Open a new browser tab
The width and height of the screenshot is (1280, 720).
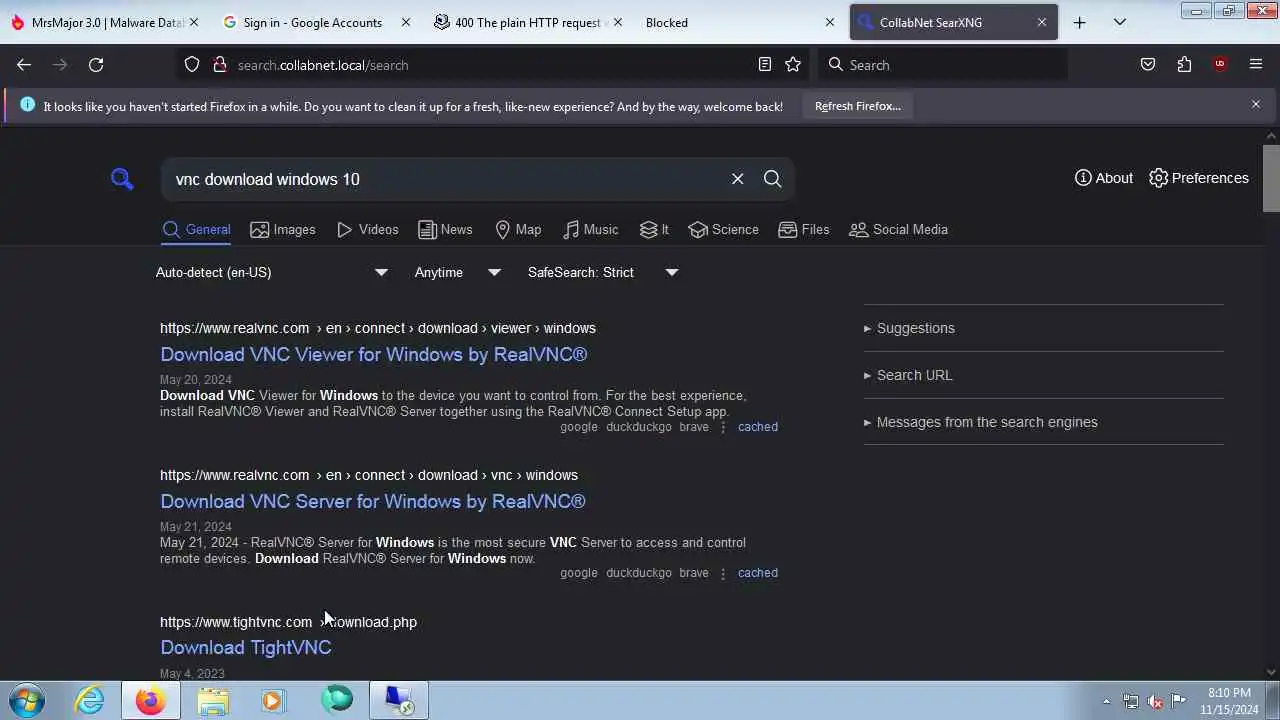[x=1079, y=22]
